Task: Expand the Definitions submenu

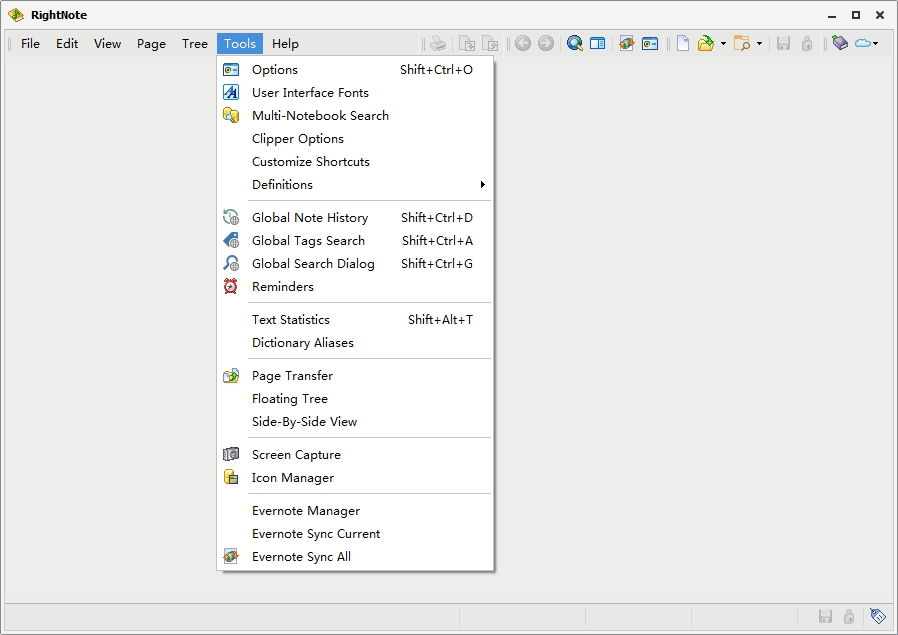Action: coord(355,184)
